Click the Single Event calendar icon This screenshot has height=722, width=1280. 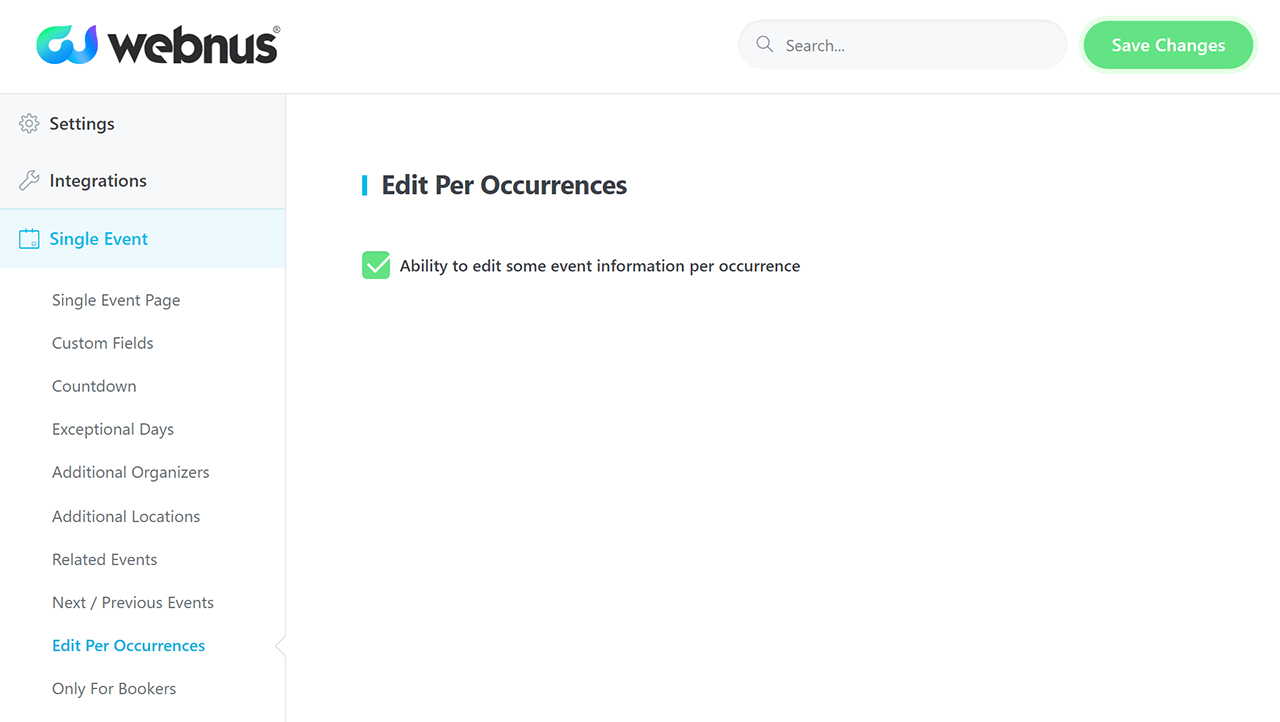29,239
